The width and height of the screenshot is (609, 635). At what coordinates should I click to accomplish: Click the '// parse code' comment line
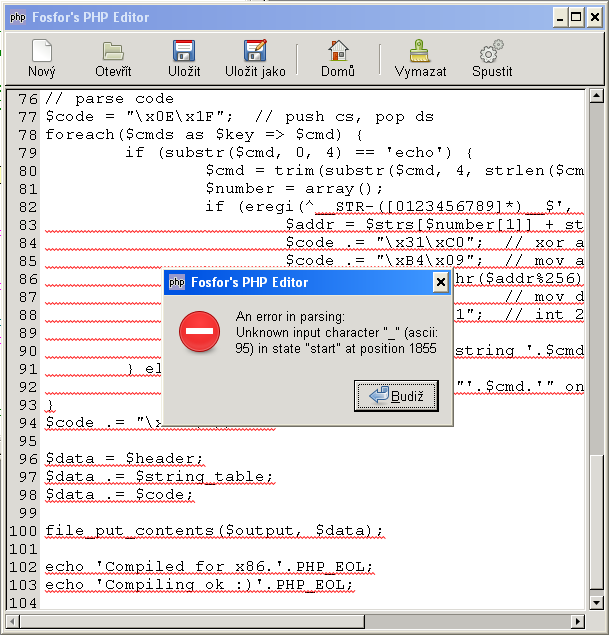tap(109, 99)
